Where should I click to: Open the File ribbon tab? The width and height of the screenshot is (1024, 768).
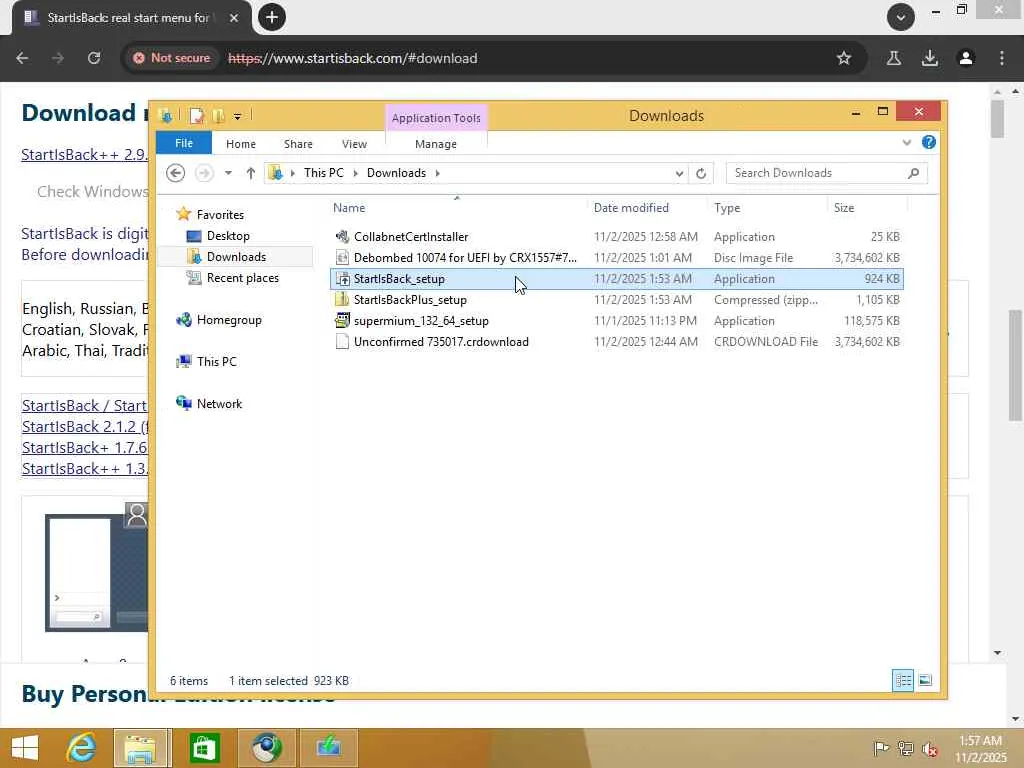pos(184,143)
